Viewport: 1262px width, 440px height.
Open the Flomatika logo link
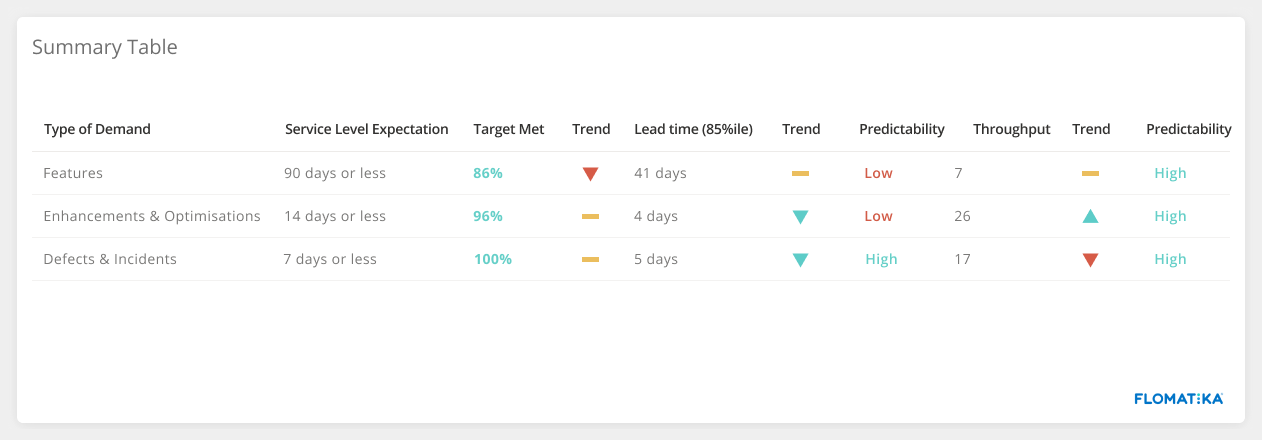coord(1178,399)
